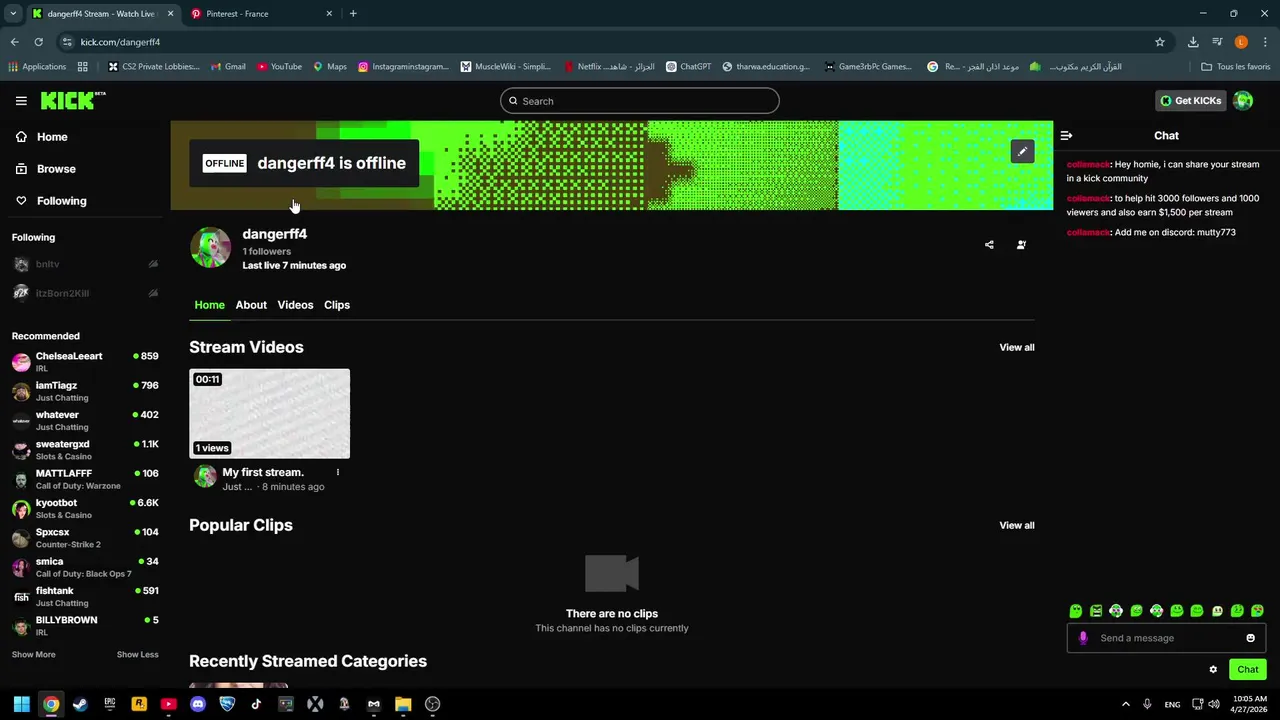Open ChelseaLeeart recommended channel

pyautogui.click(x=85, y=362)
